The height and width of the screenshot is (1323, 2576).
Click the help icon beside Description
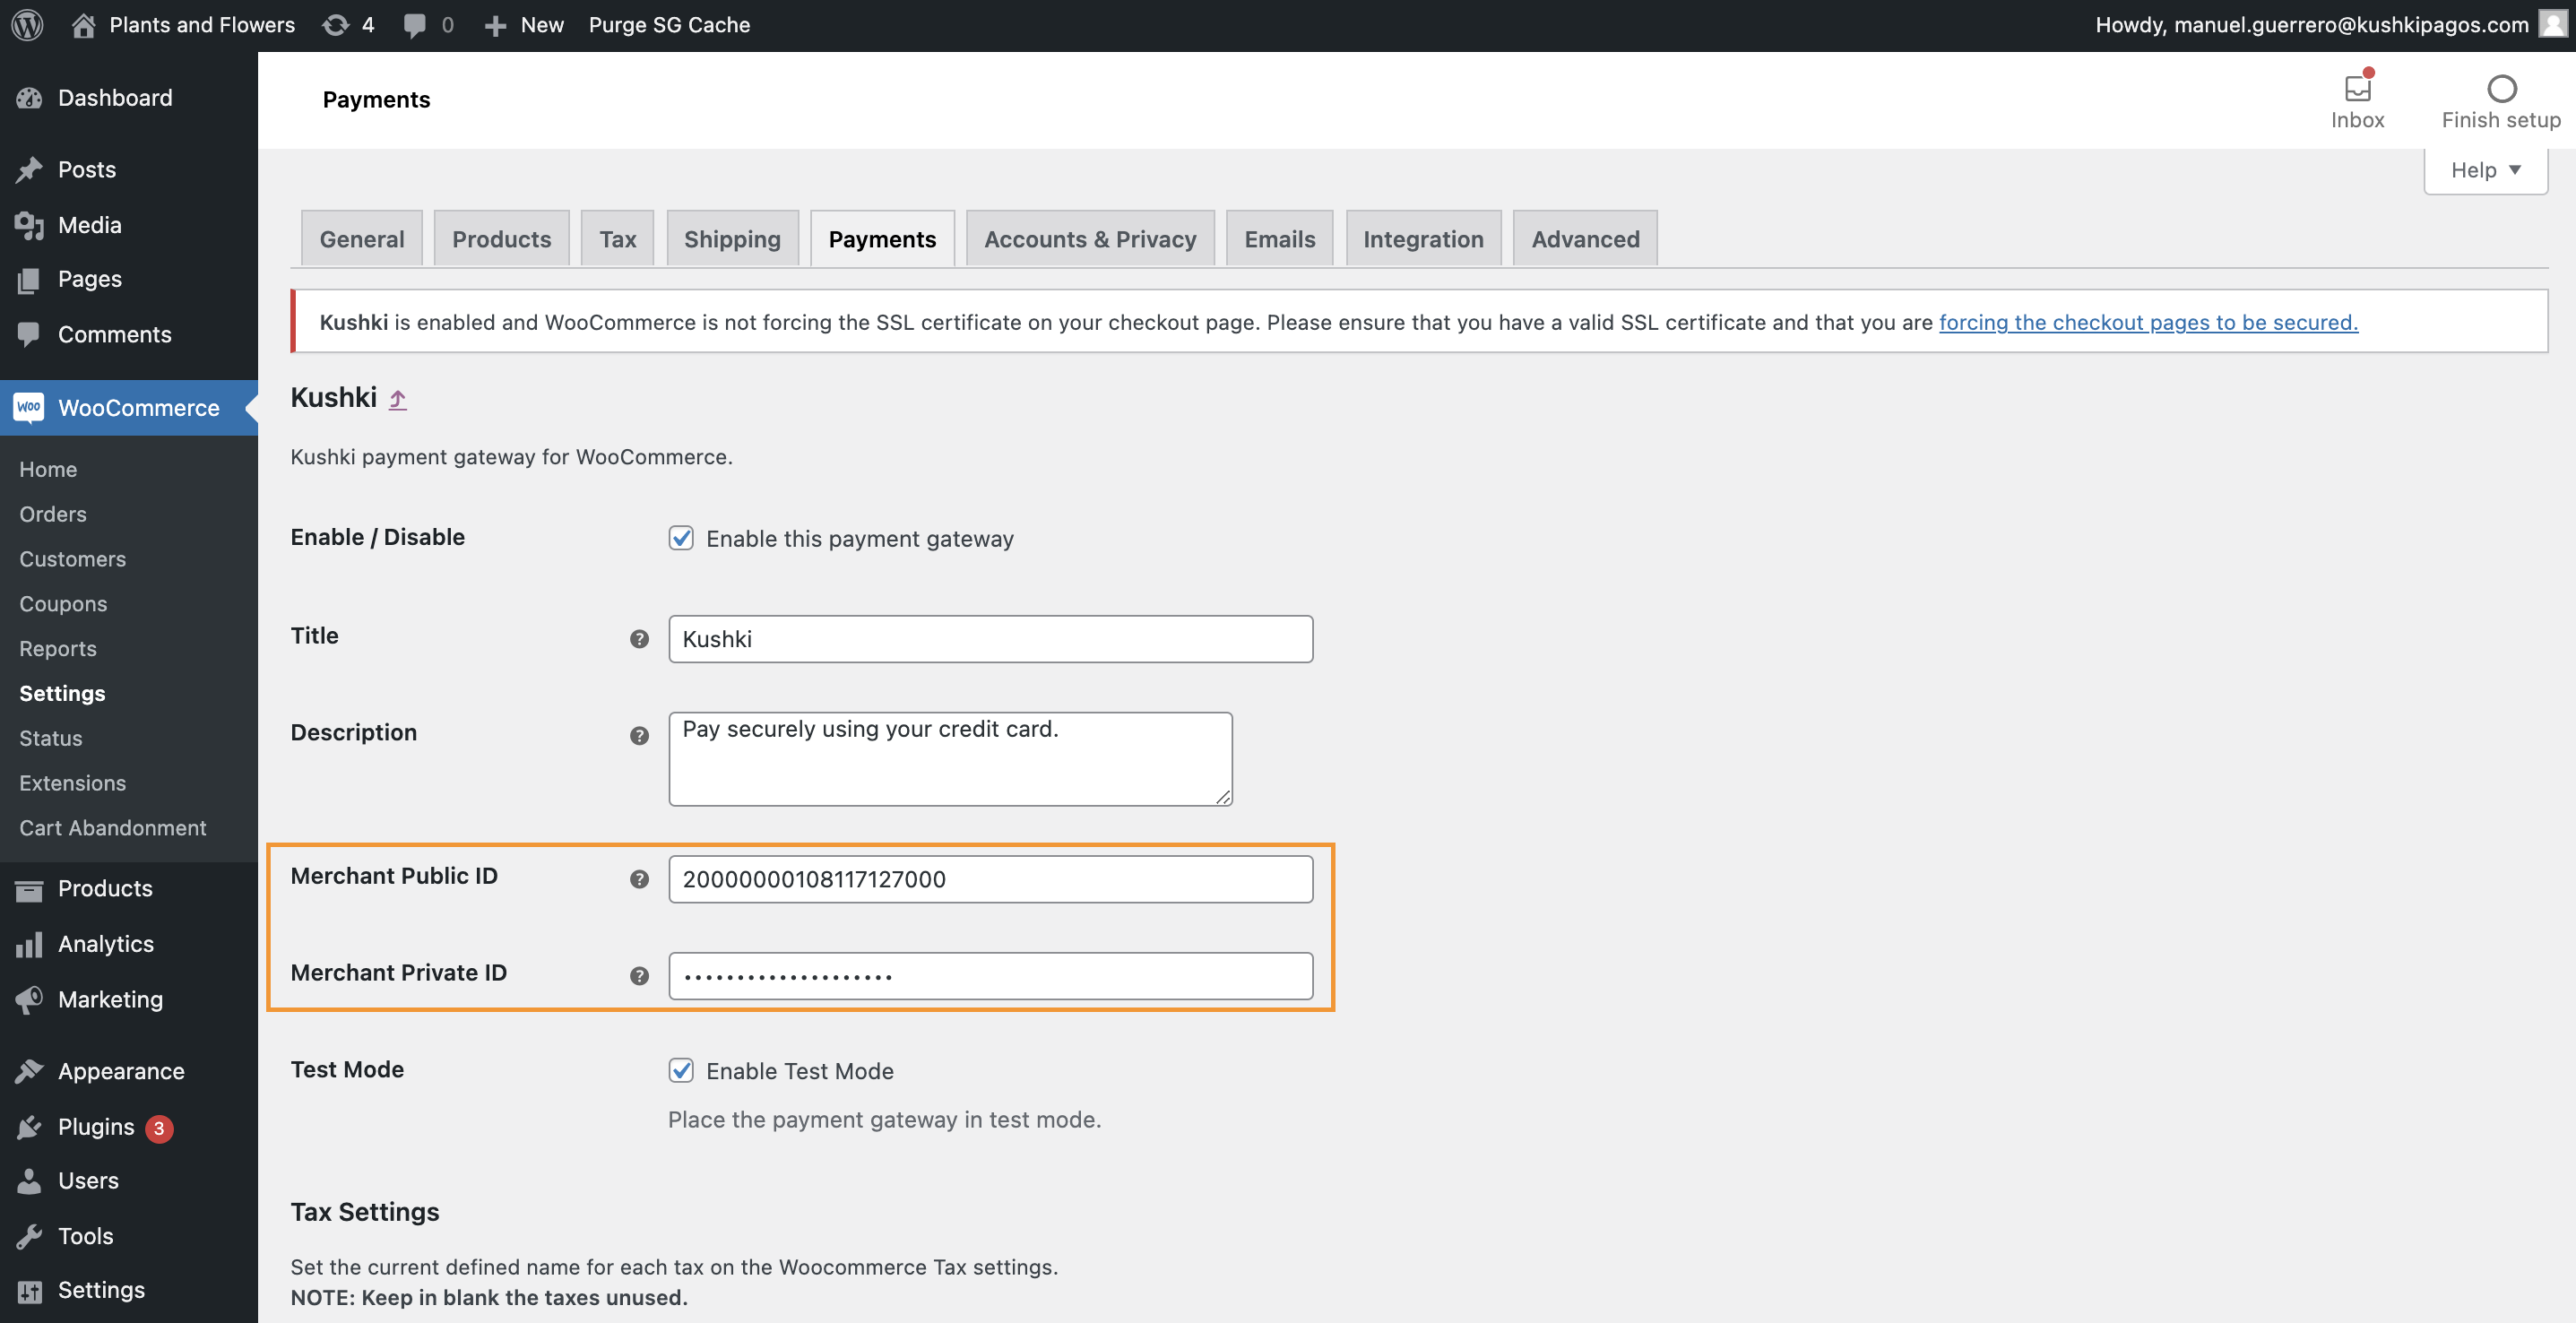click(639, 736)
